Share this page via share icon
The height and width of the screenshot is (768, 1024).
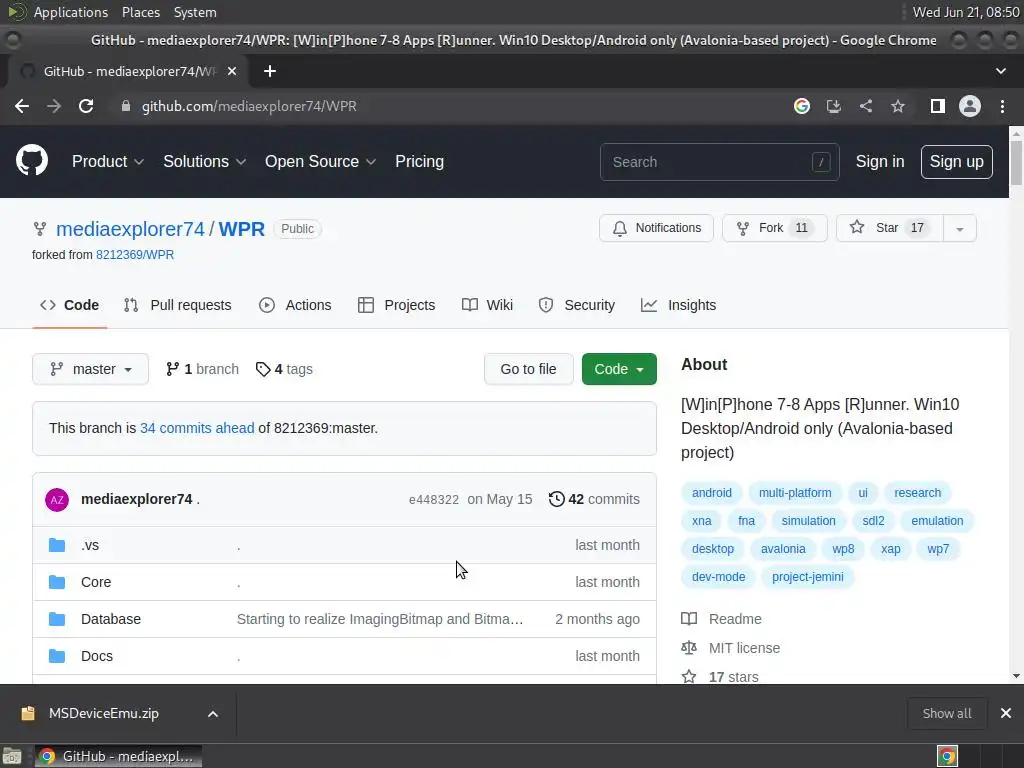(x=866, y=106)
